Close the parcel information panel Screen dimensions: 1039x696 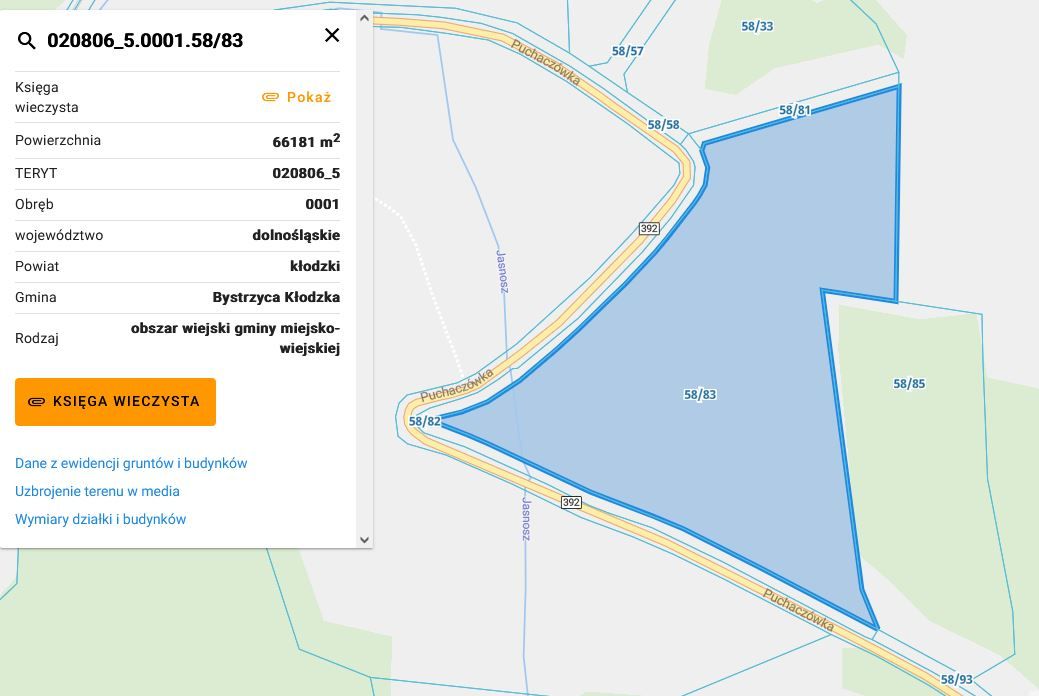pos(332,35)
